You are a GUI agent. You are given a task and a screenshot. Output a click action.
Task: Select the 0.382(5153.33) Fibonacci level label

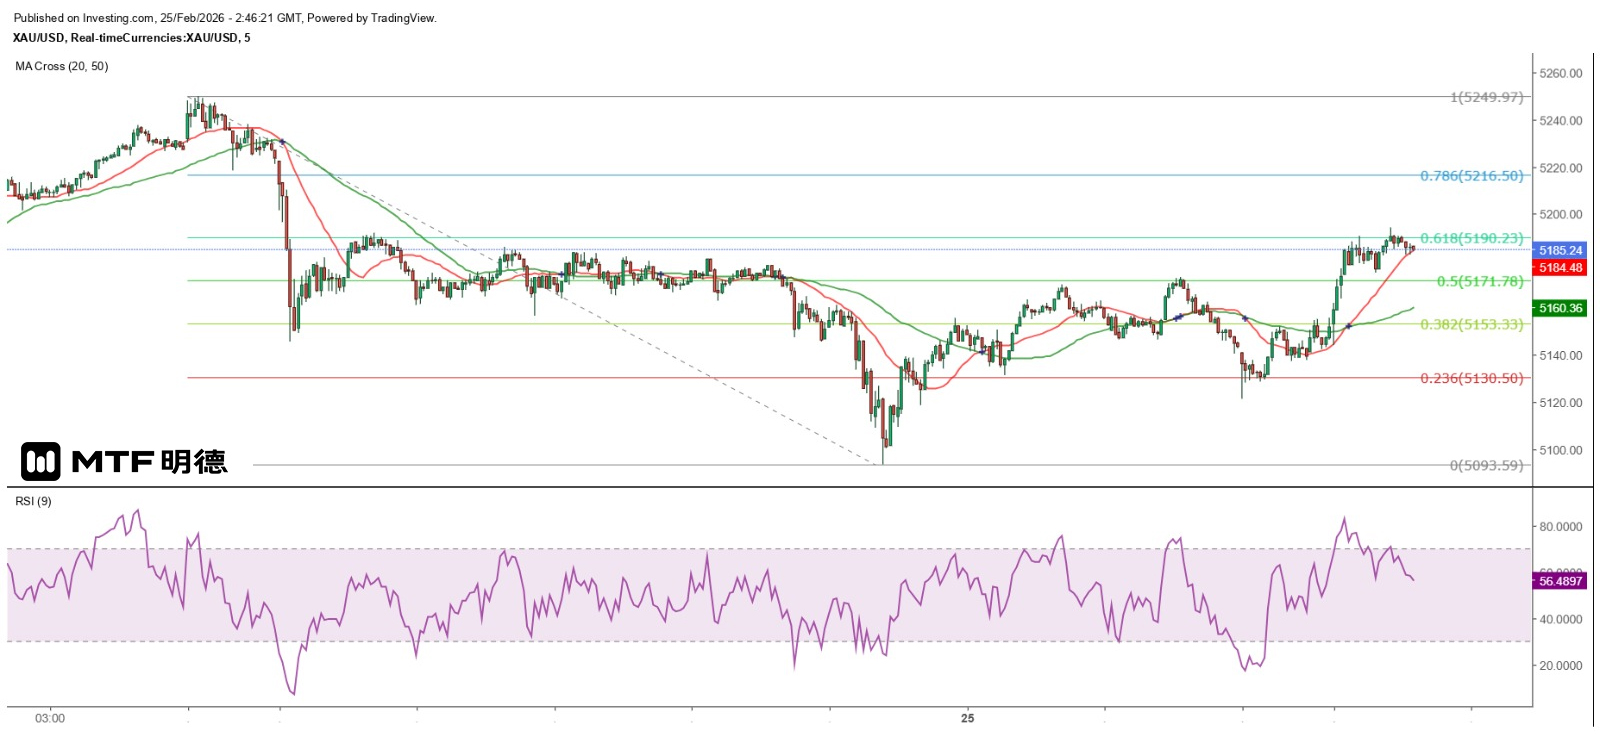pos(1471,324)
